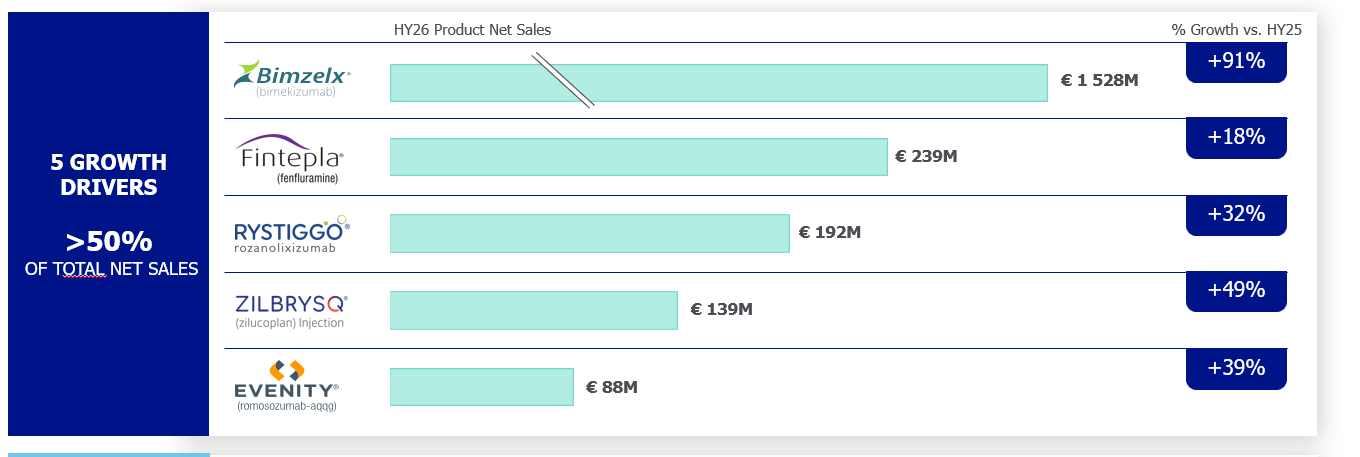Click the '% Growth vs. HY25' header
The image size is (1360, 457).
(x=1236, y=30)
